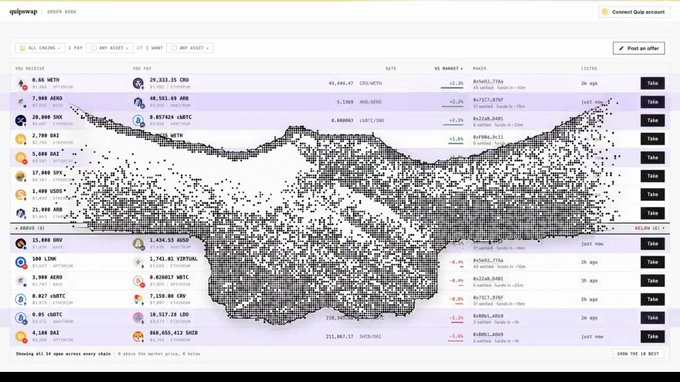Image resolution: width=680 pixels, height=382 pixels.
Task: Collapse the Above (8) section
Action: click(x=30, y=228)
